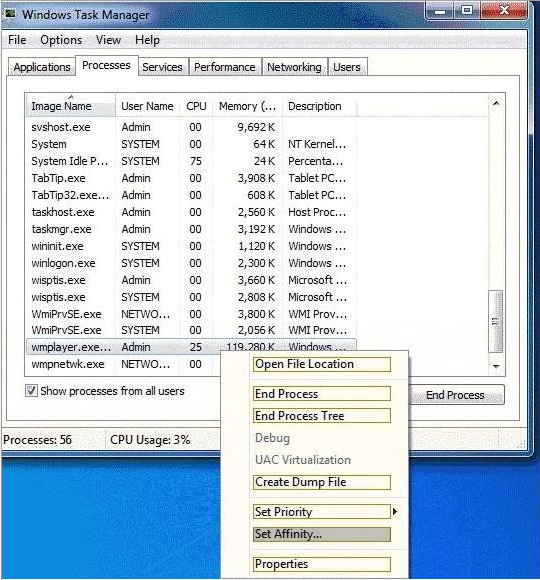Open the Performance tab
The image size is (540, 580).
(x=225, y=67)
